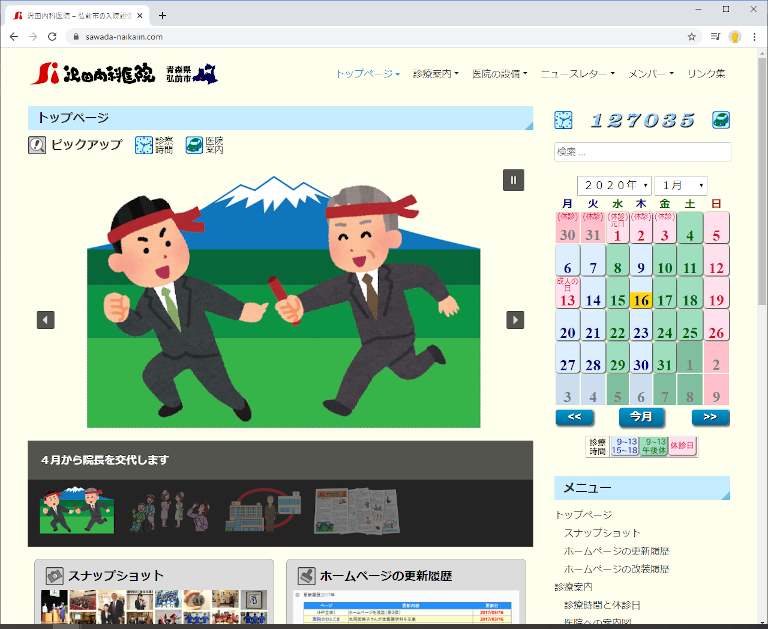Bookmark this page with the star icon
768x629 pixels.
point(692,36)
